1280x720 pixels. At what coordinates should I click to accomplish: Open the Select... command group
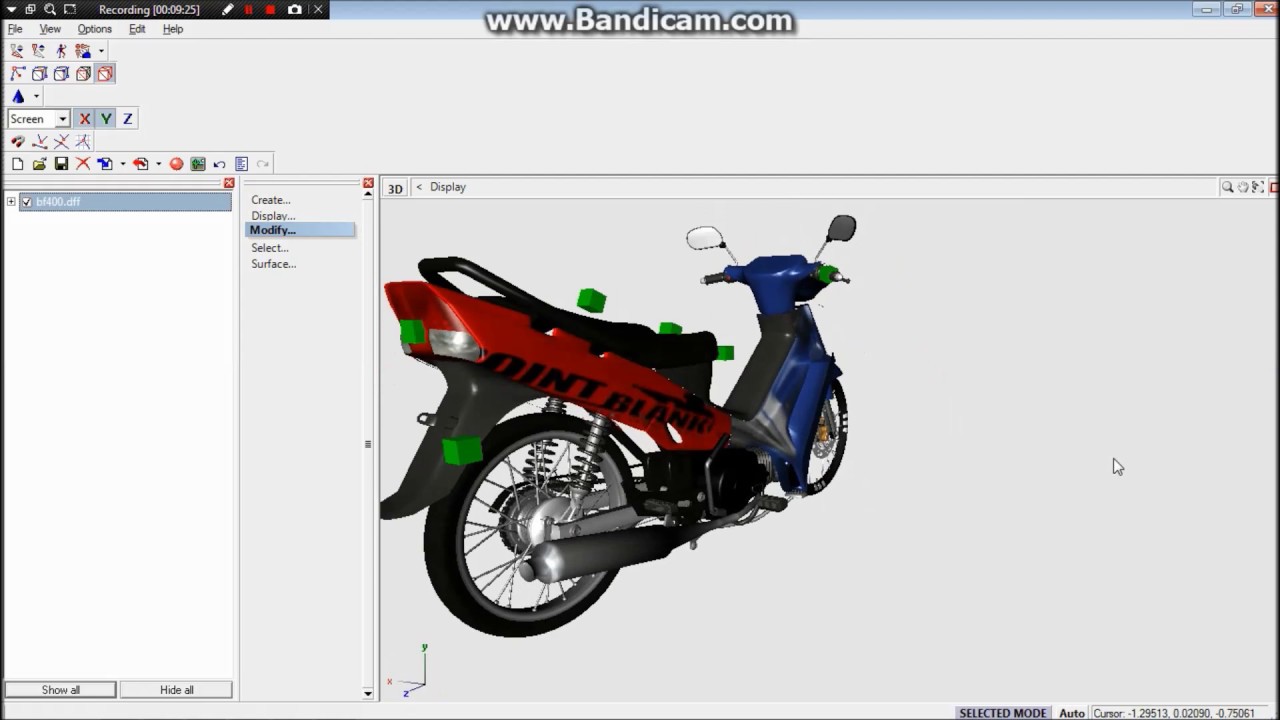click(x=270, y=248)
